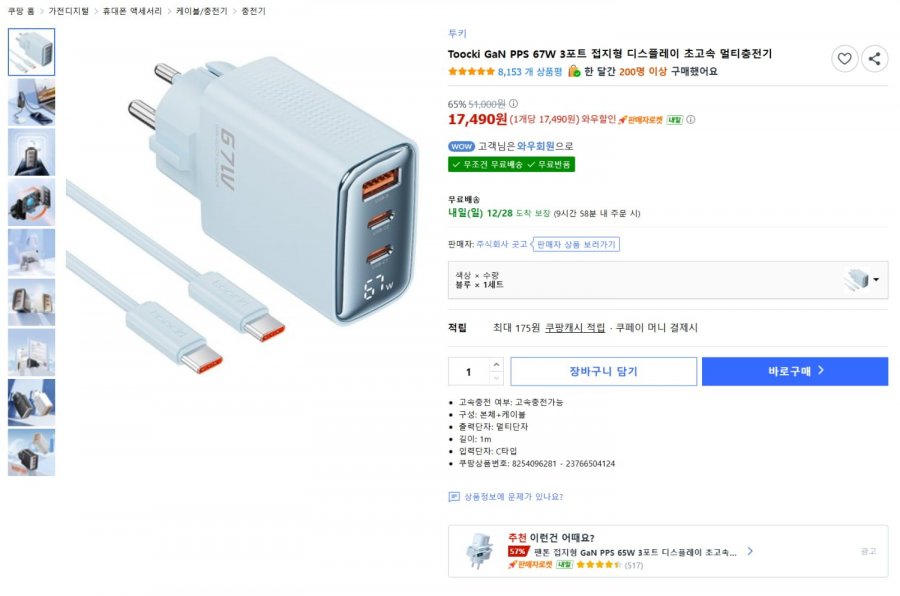This screenshot has height=596, width=900.
Task: Click the heart wishlist icon
Action: point(845,59)
